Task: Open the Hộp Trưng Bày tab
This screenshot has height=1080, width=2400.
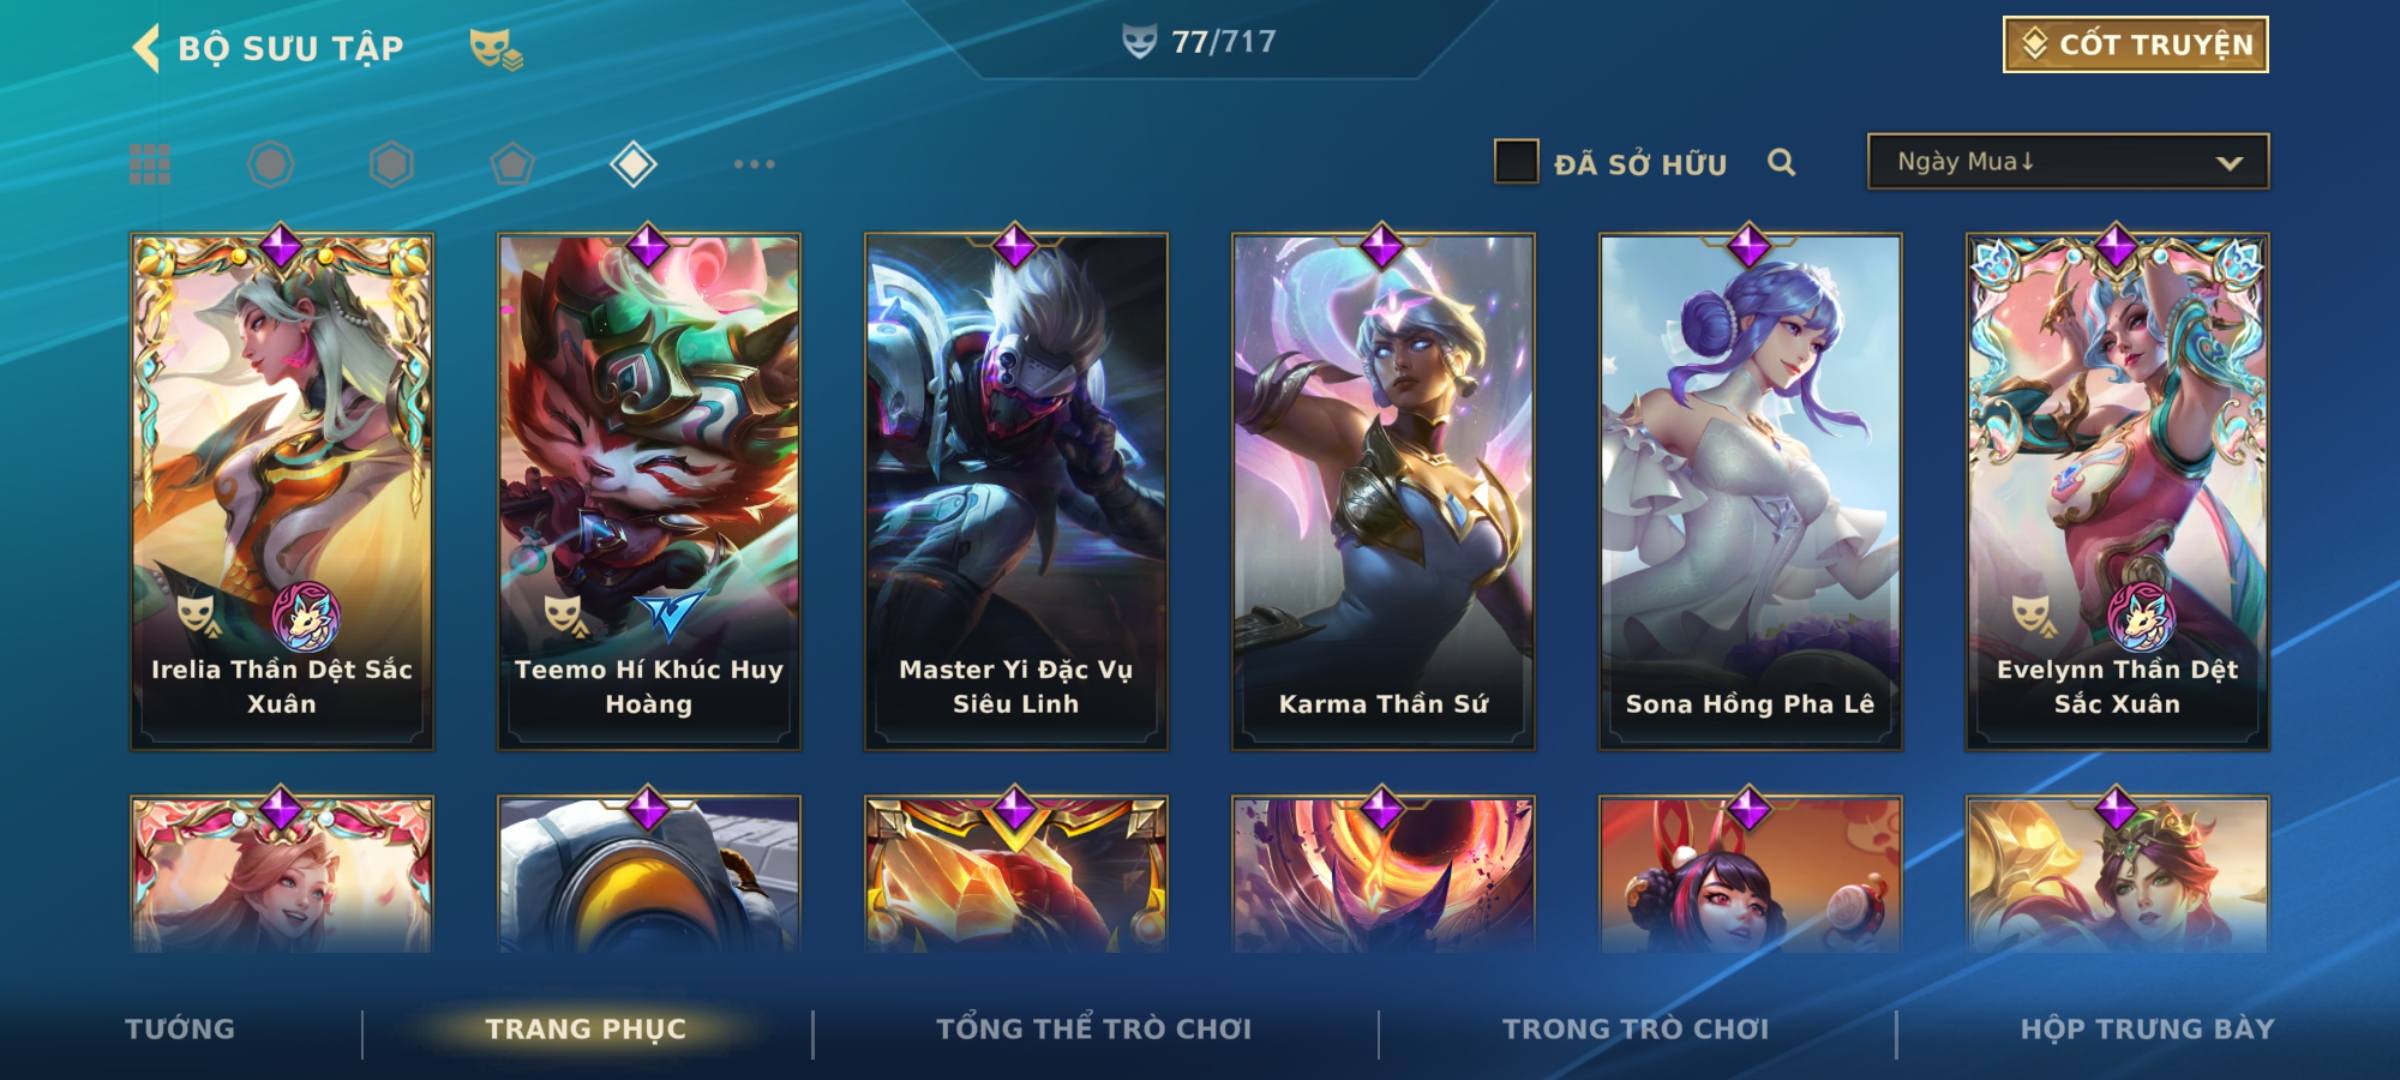Action: [2147, 1029]
